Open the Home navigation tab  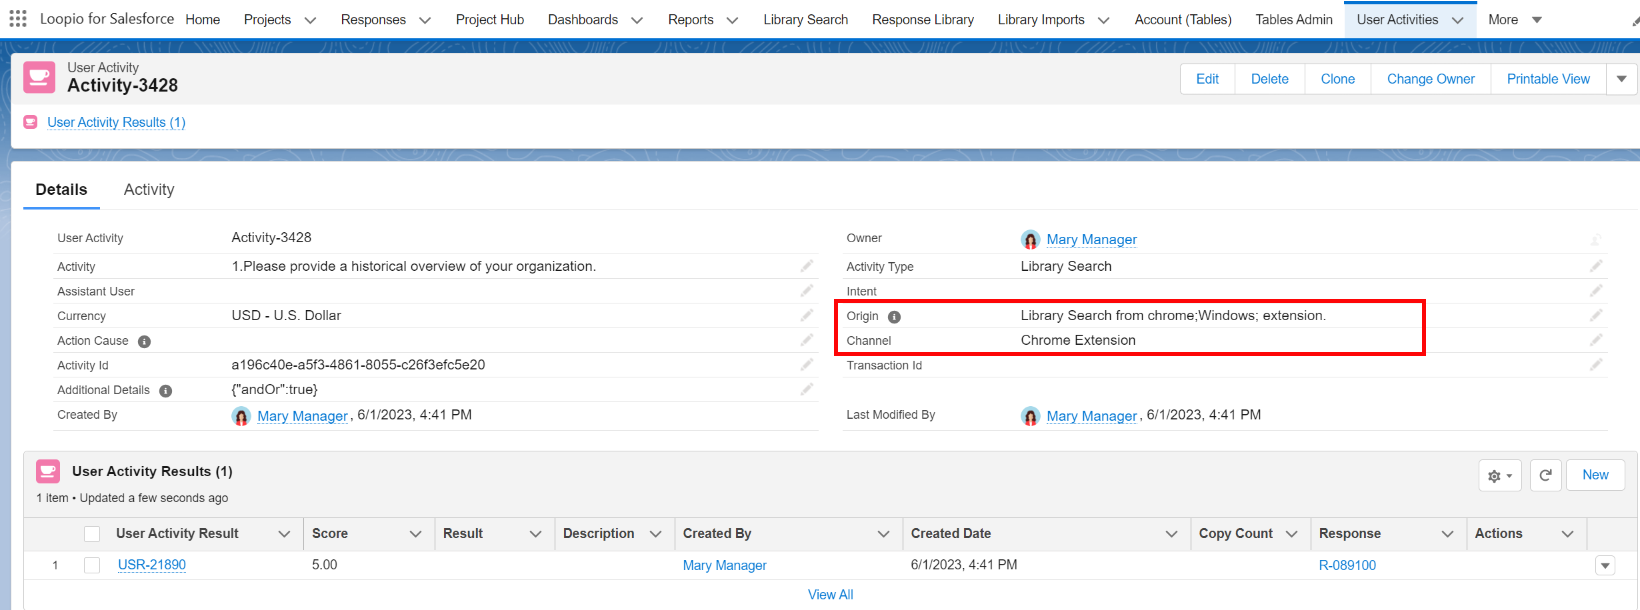(x=203, y=19)
